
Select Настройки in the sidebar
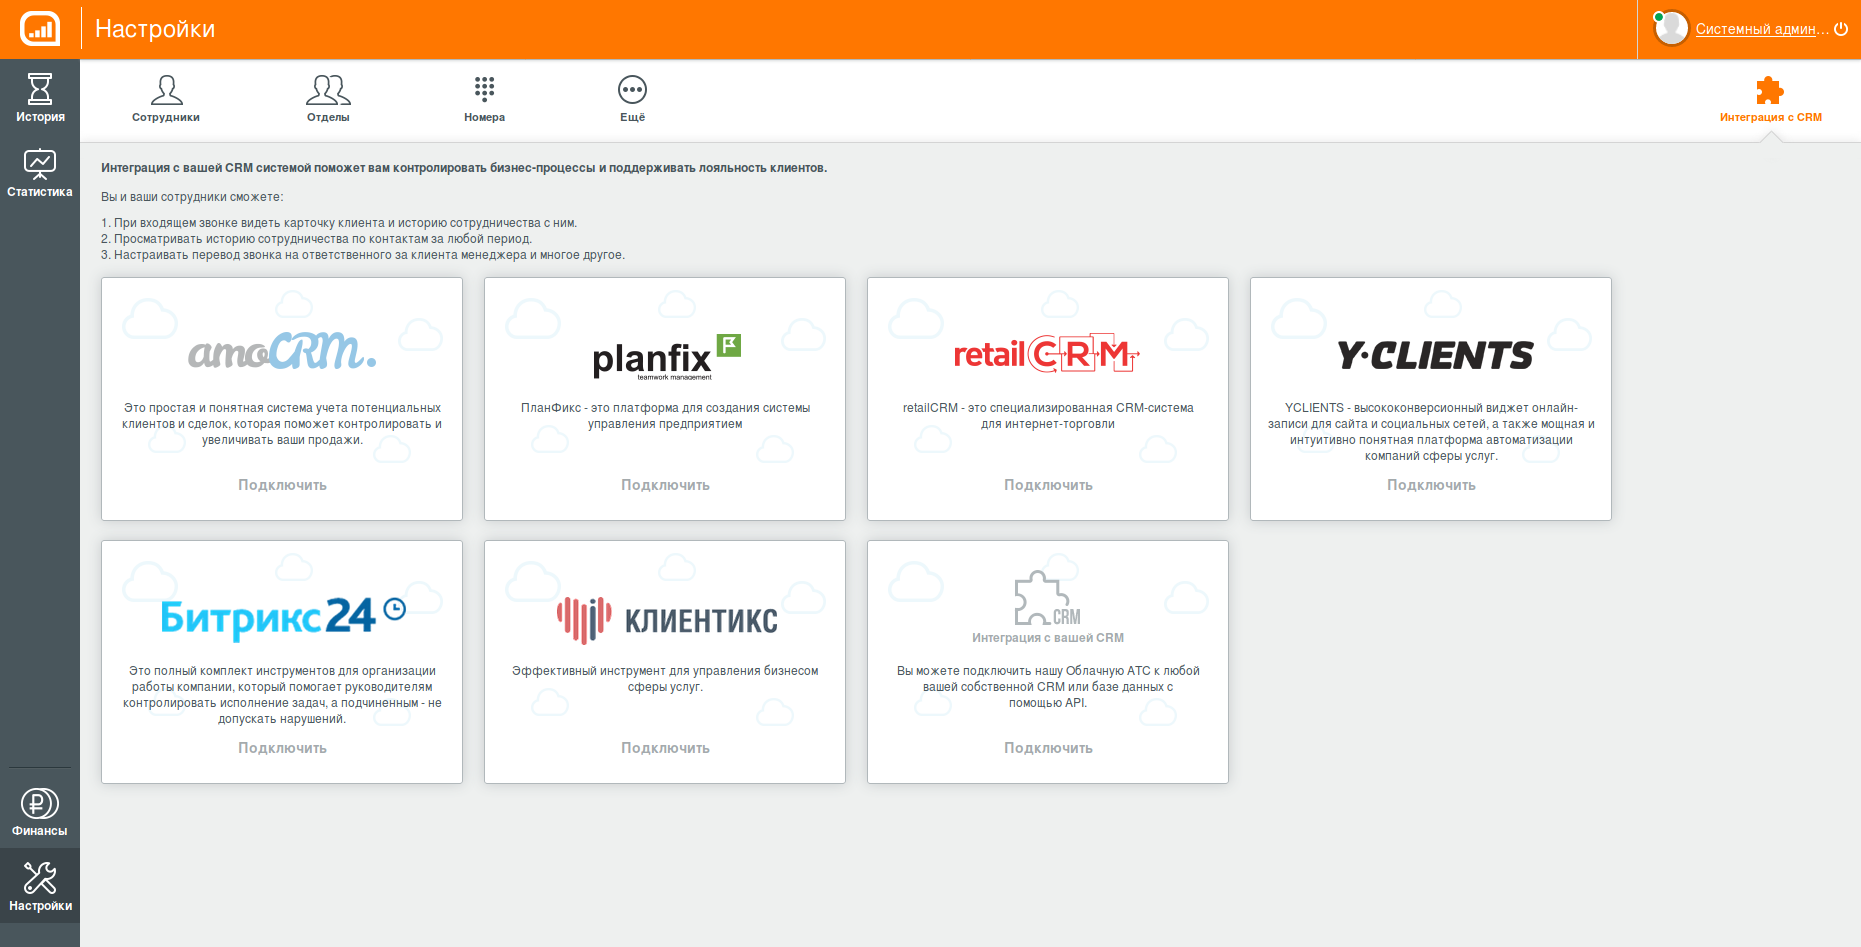point(40,886)
